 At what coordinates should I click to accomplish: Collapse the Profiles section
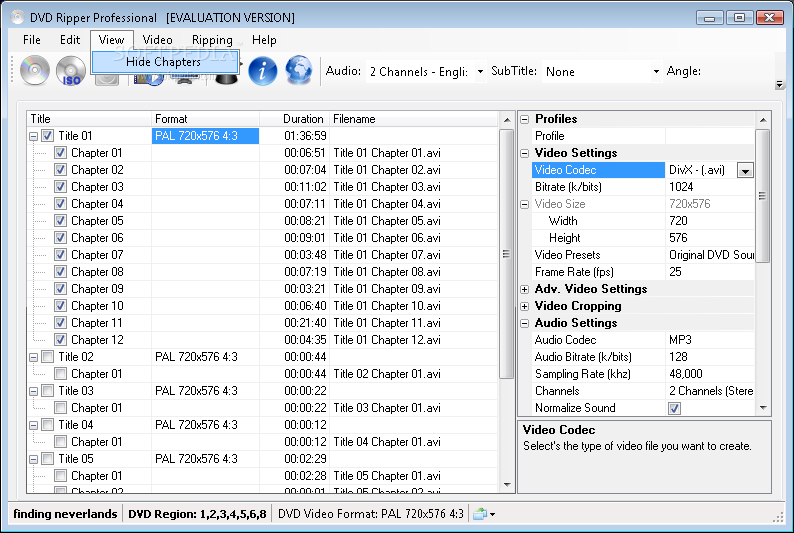pyautogui.click(x=525, y=119)
